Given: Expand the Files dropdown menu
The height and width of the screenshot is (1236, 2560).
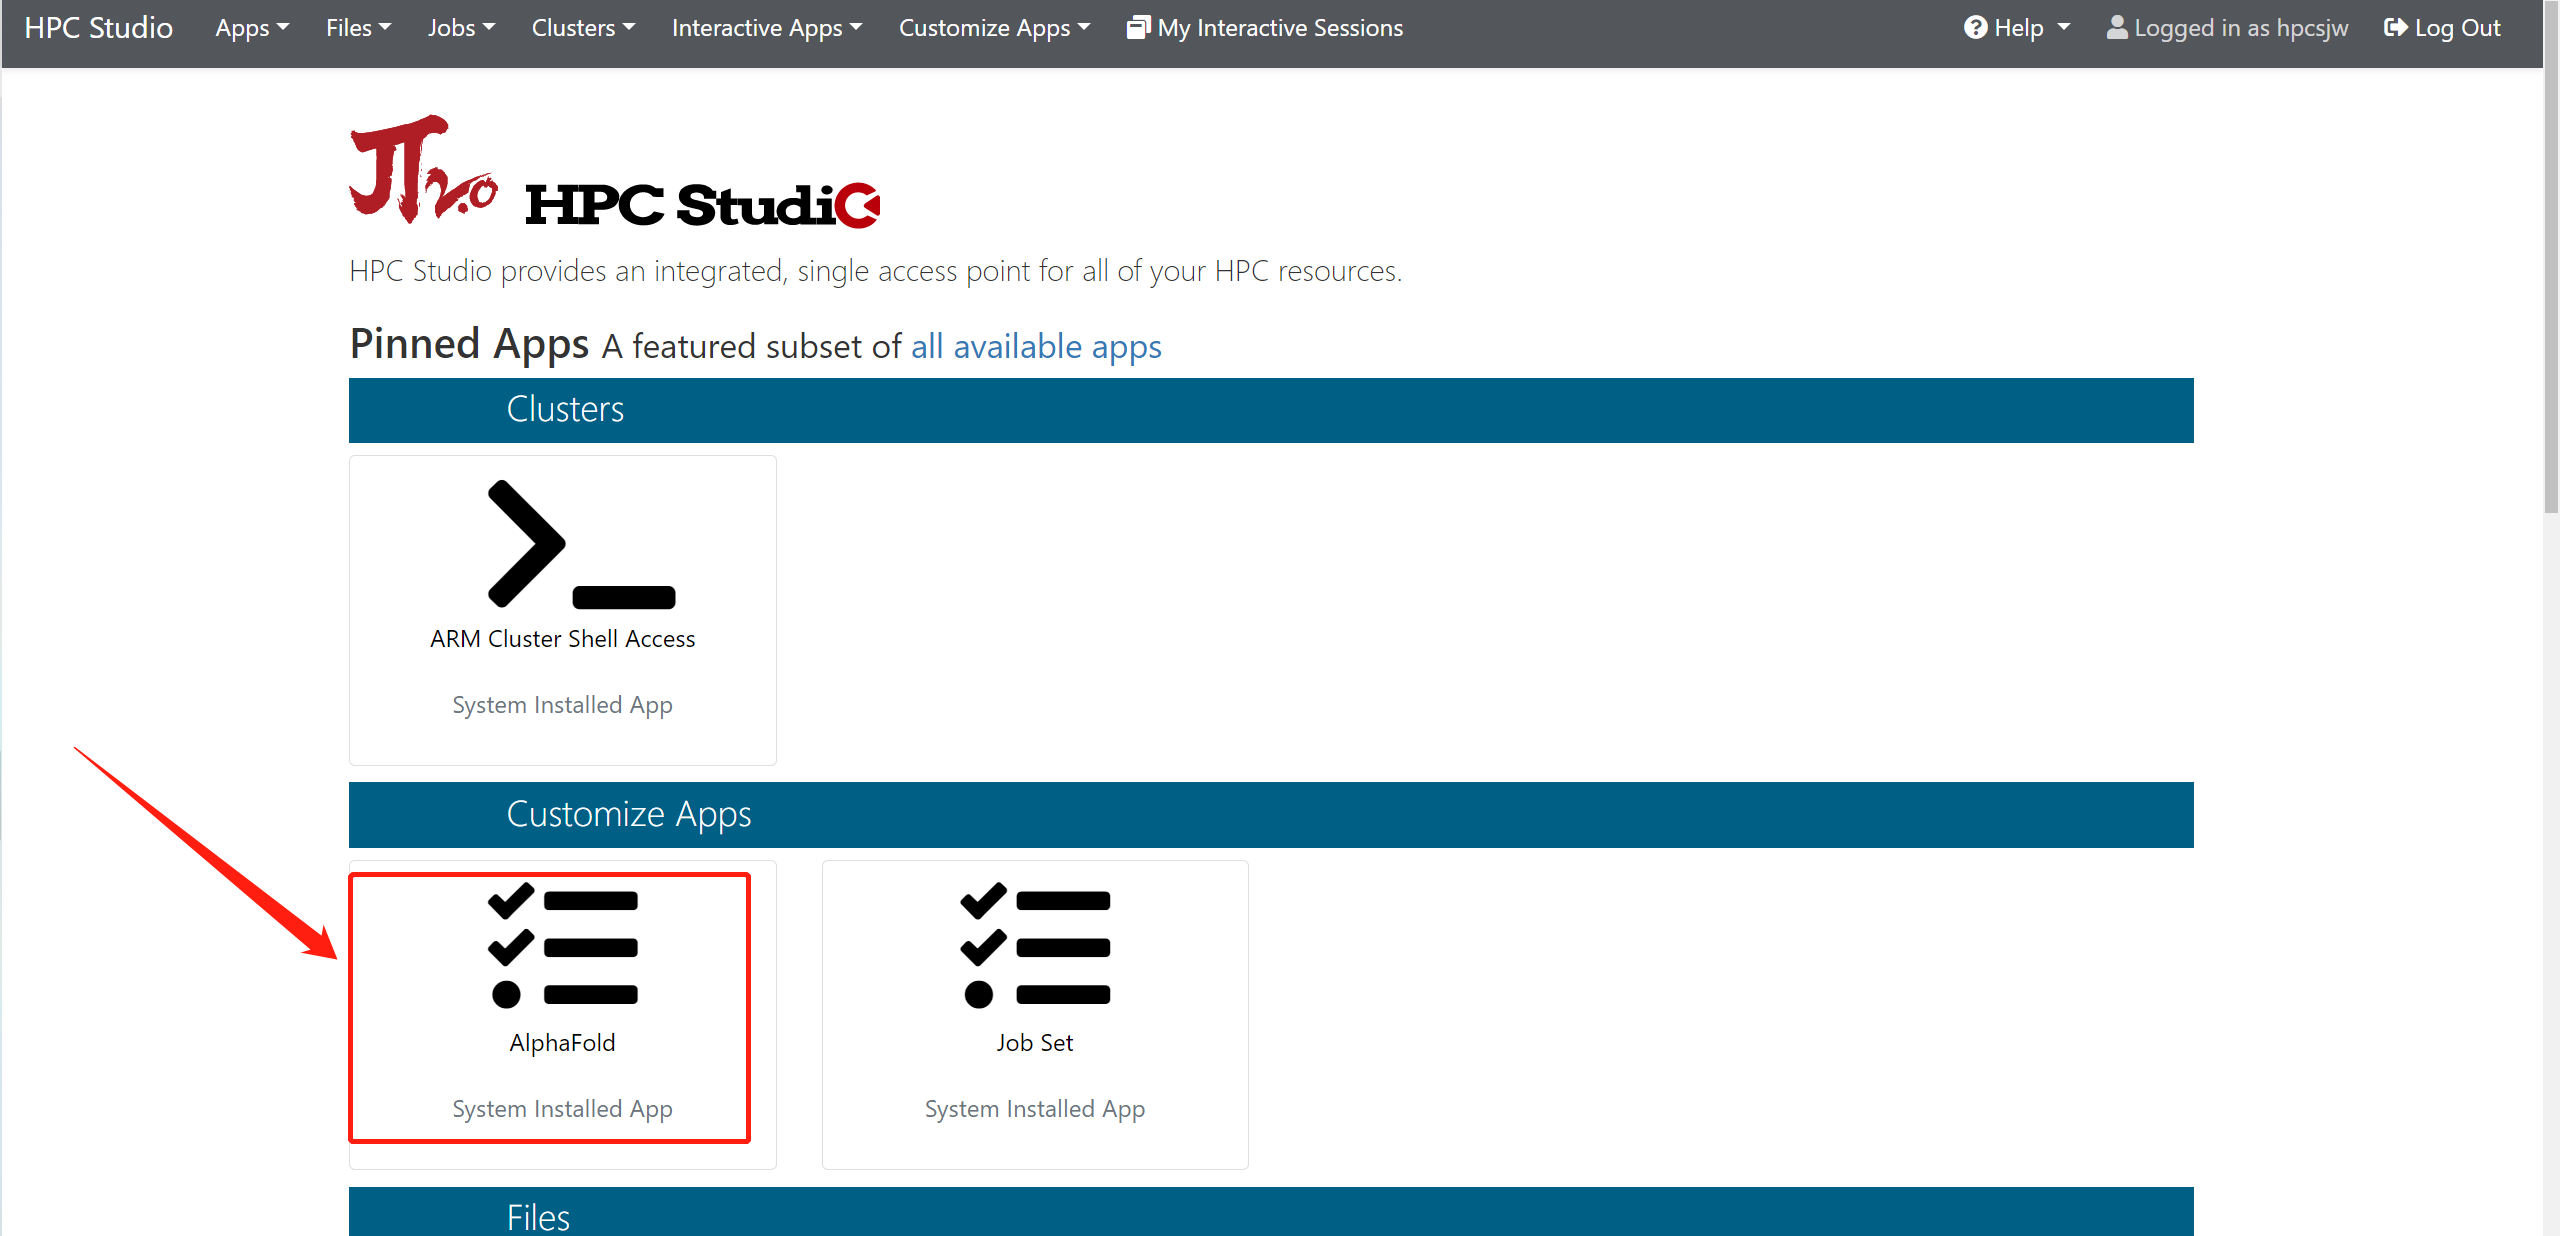Looking at the screenshot, I should [358, 28].
